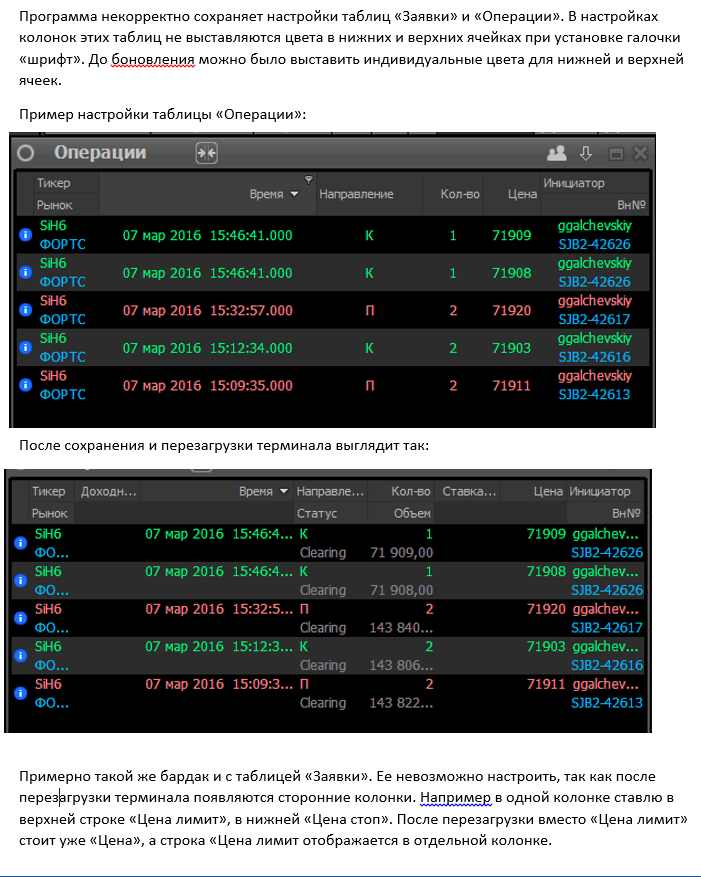
Task: Open Время sort arrow in table with Статус column
Action: 285,492
